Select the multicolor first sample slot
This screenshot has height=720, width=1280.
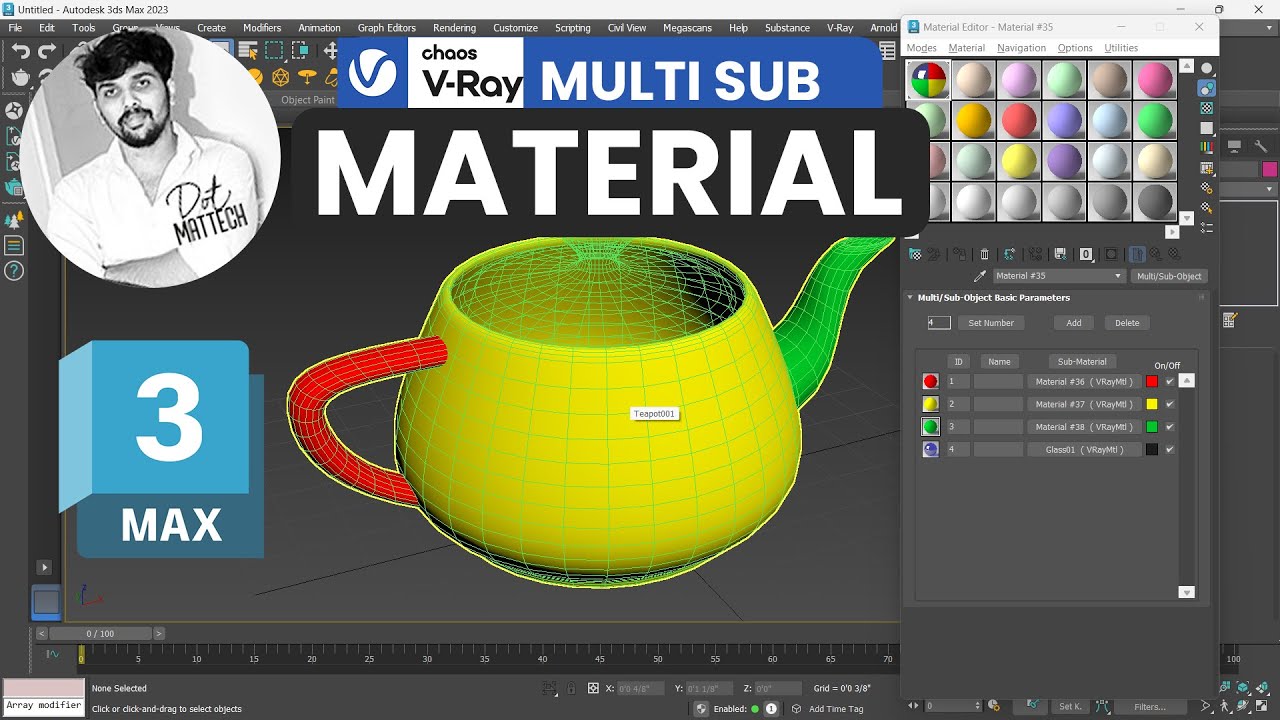point(928,80)
